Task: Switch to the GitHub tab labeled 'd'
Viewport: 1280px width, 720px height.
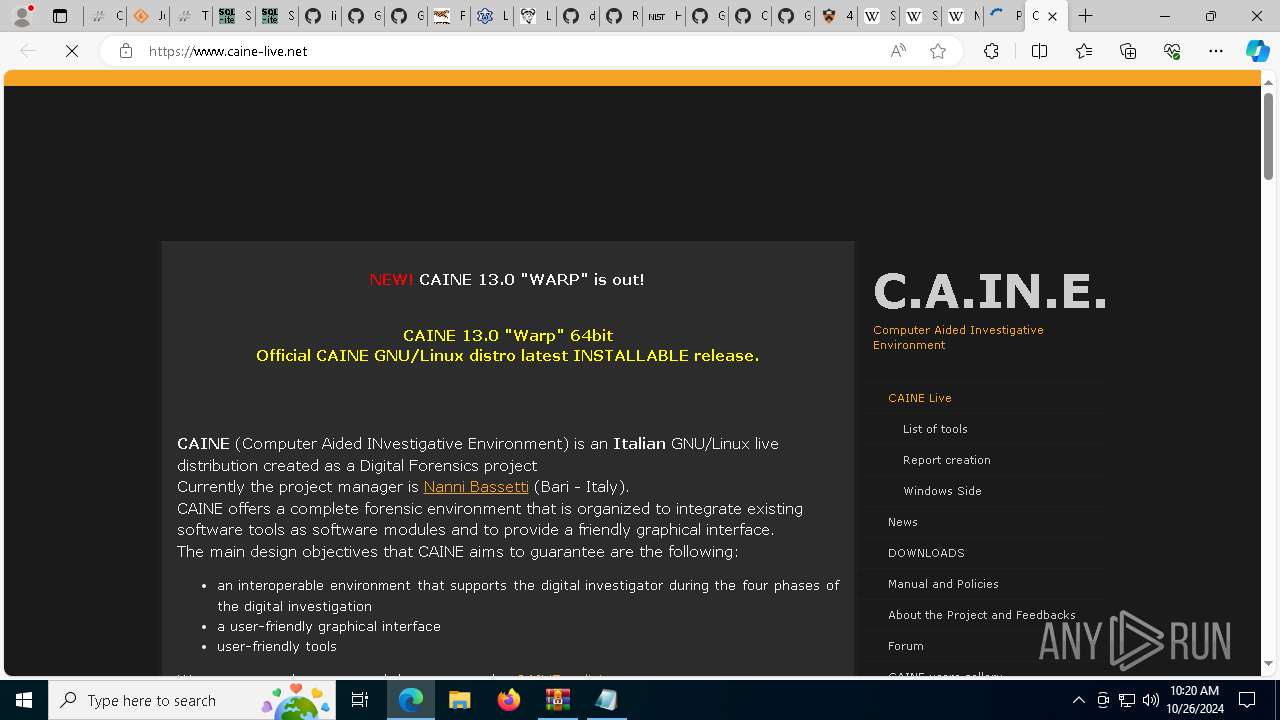Action: click(x=577, y=16)
